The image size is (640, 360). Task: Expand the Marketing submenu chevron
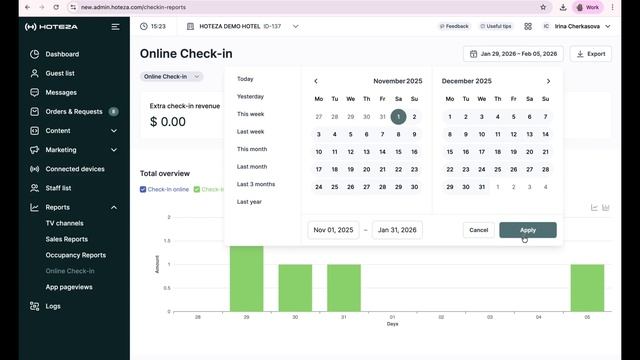tap(114, 150)
